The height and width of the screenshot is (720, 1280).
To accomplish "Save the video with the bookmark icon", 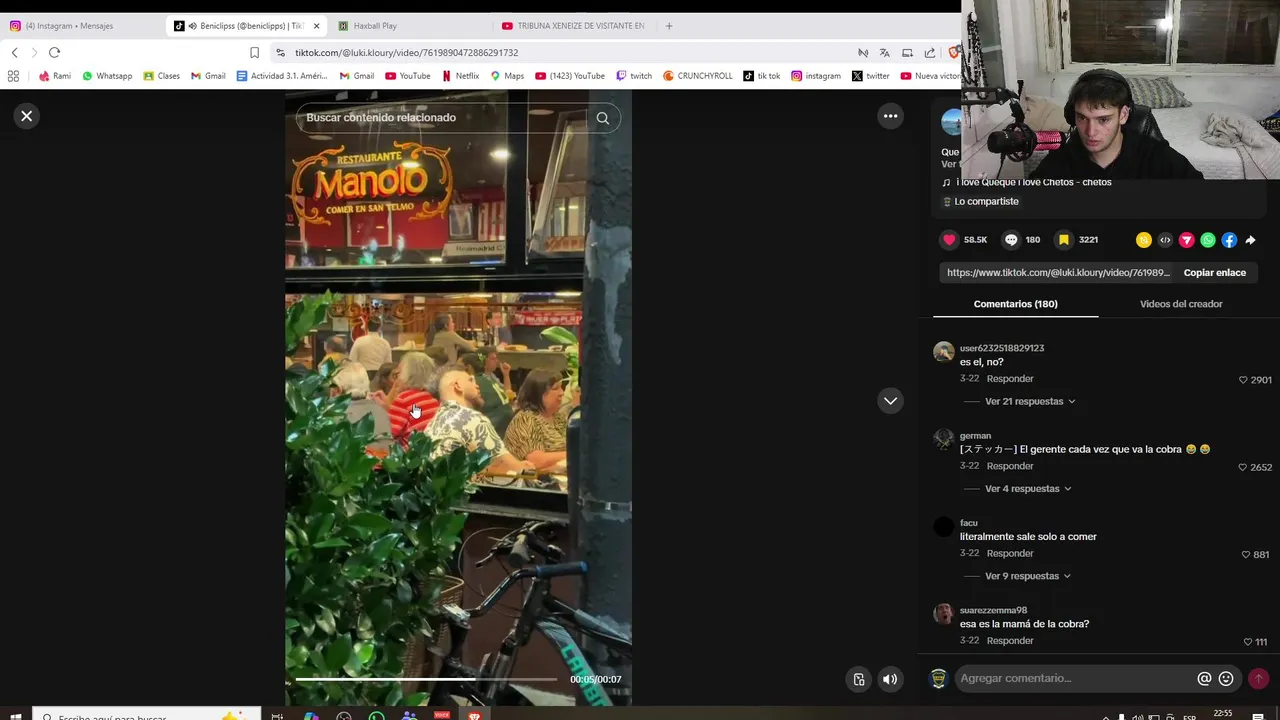I will [x=1064, y=240].
